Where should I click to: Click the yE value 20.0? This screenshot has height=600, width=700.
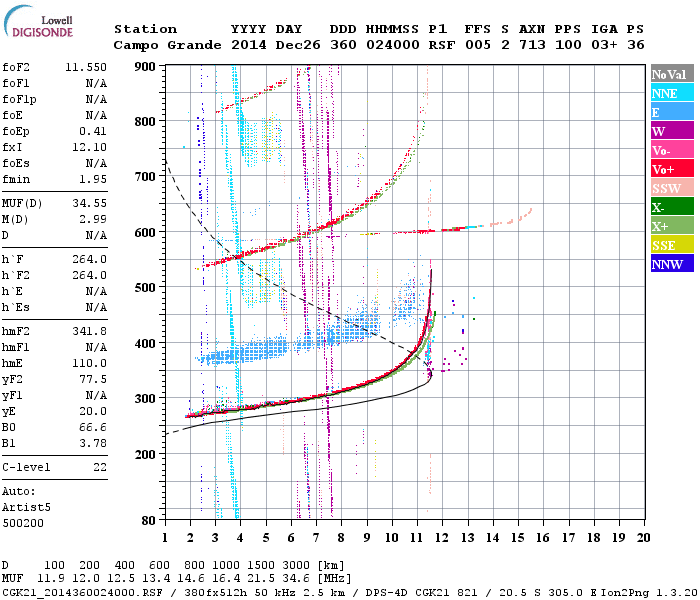(x=93, y=412)
